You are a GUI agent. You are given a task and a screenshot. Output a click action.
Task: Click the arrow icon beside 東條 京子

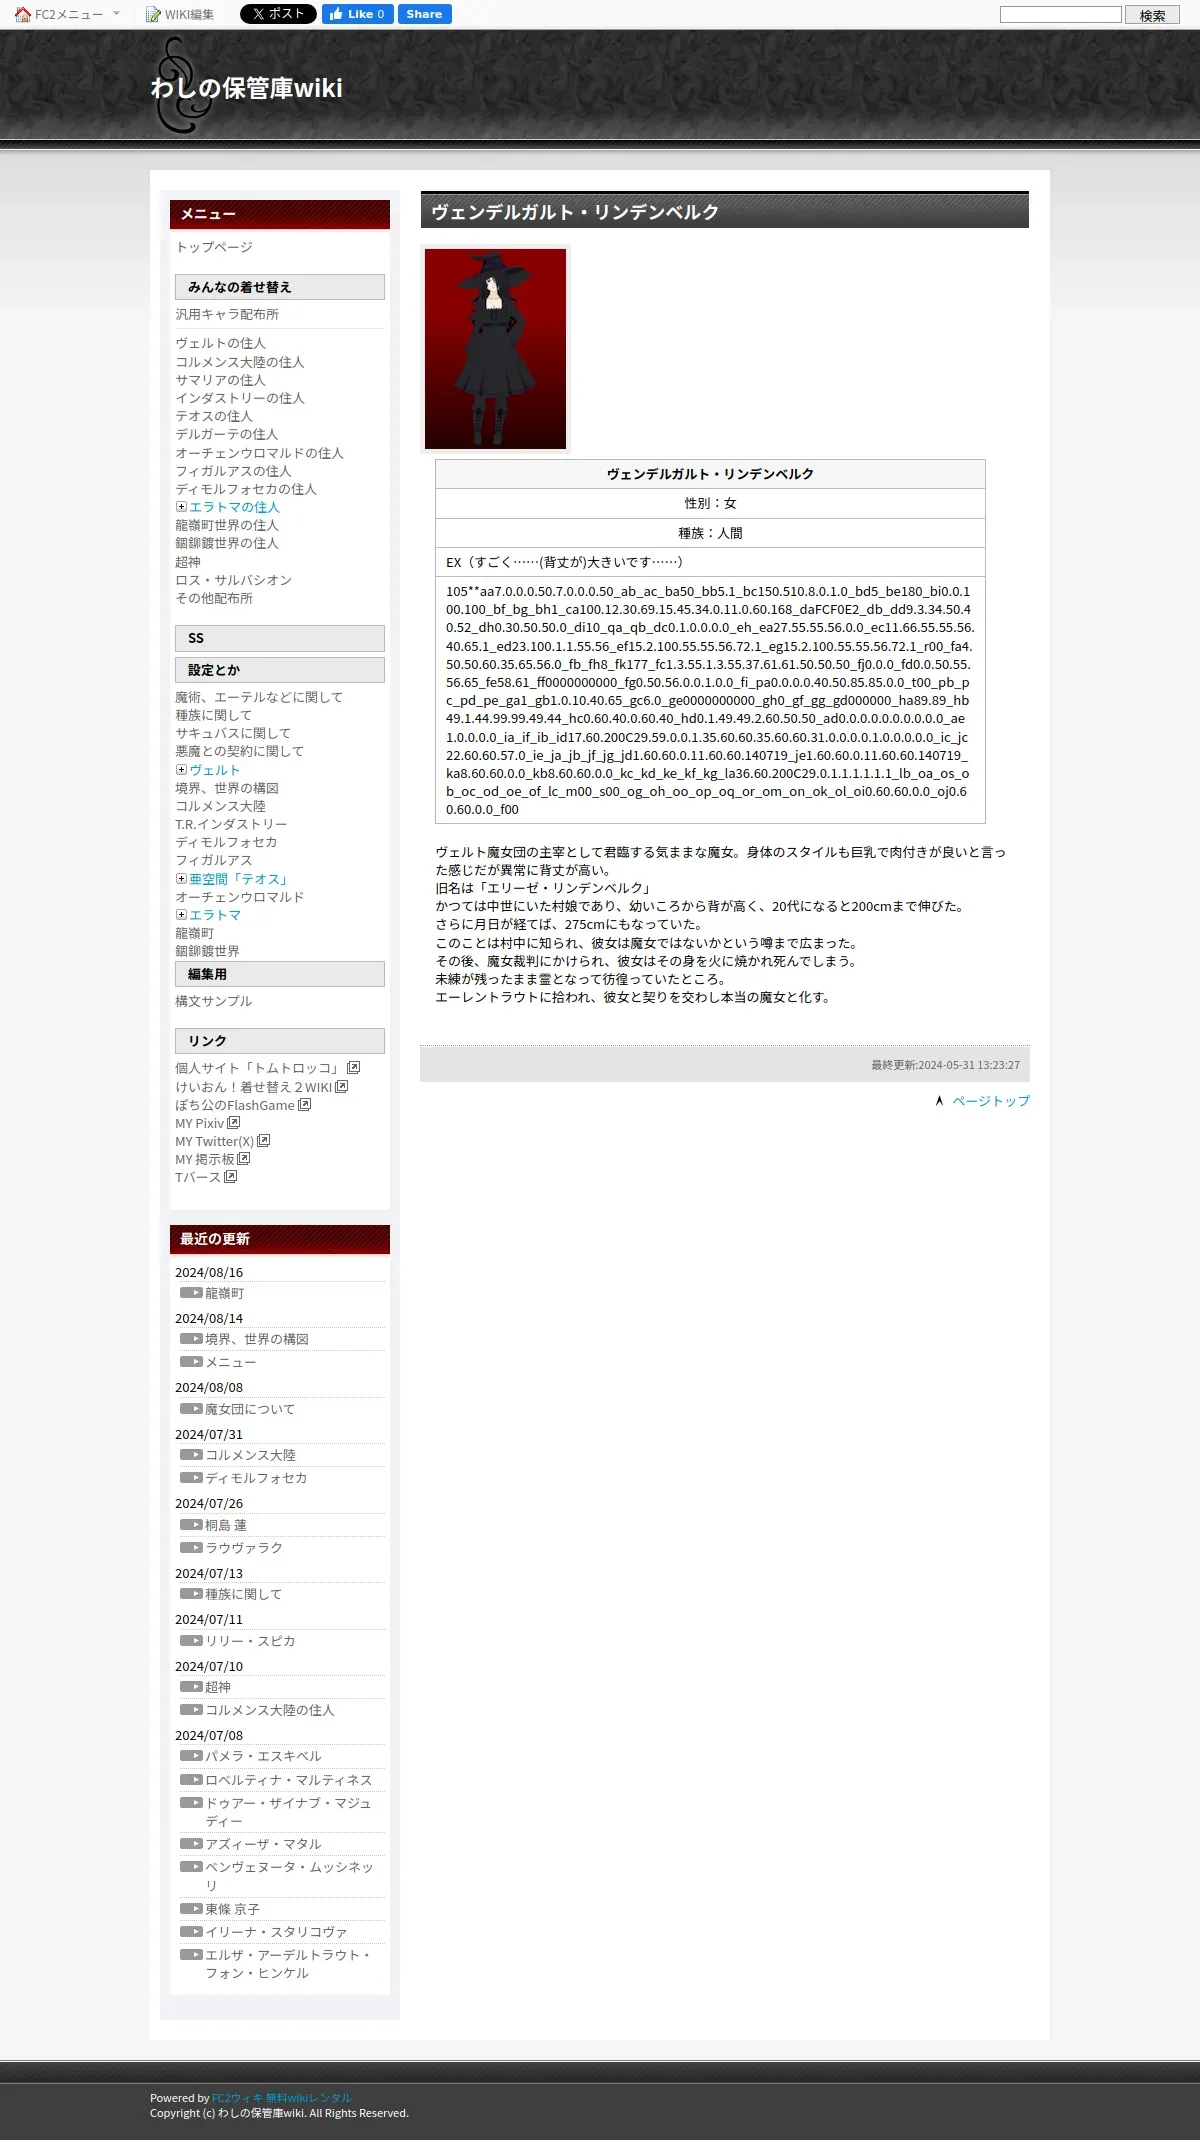tap(191, 1909)
